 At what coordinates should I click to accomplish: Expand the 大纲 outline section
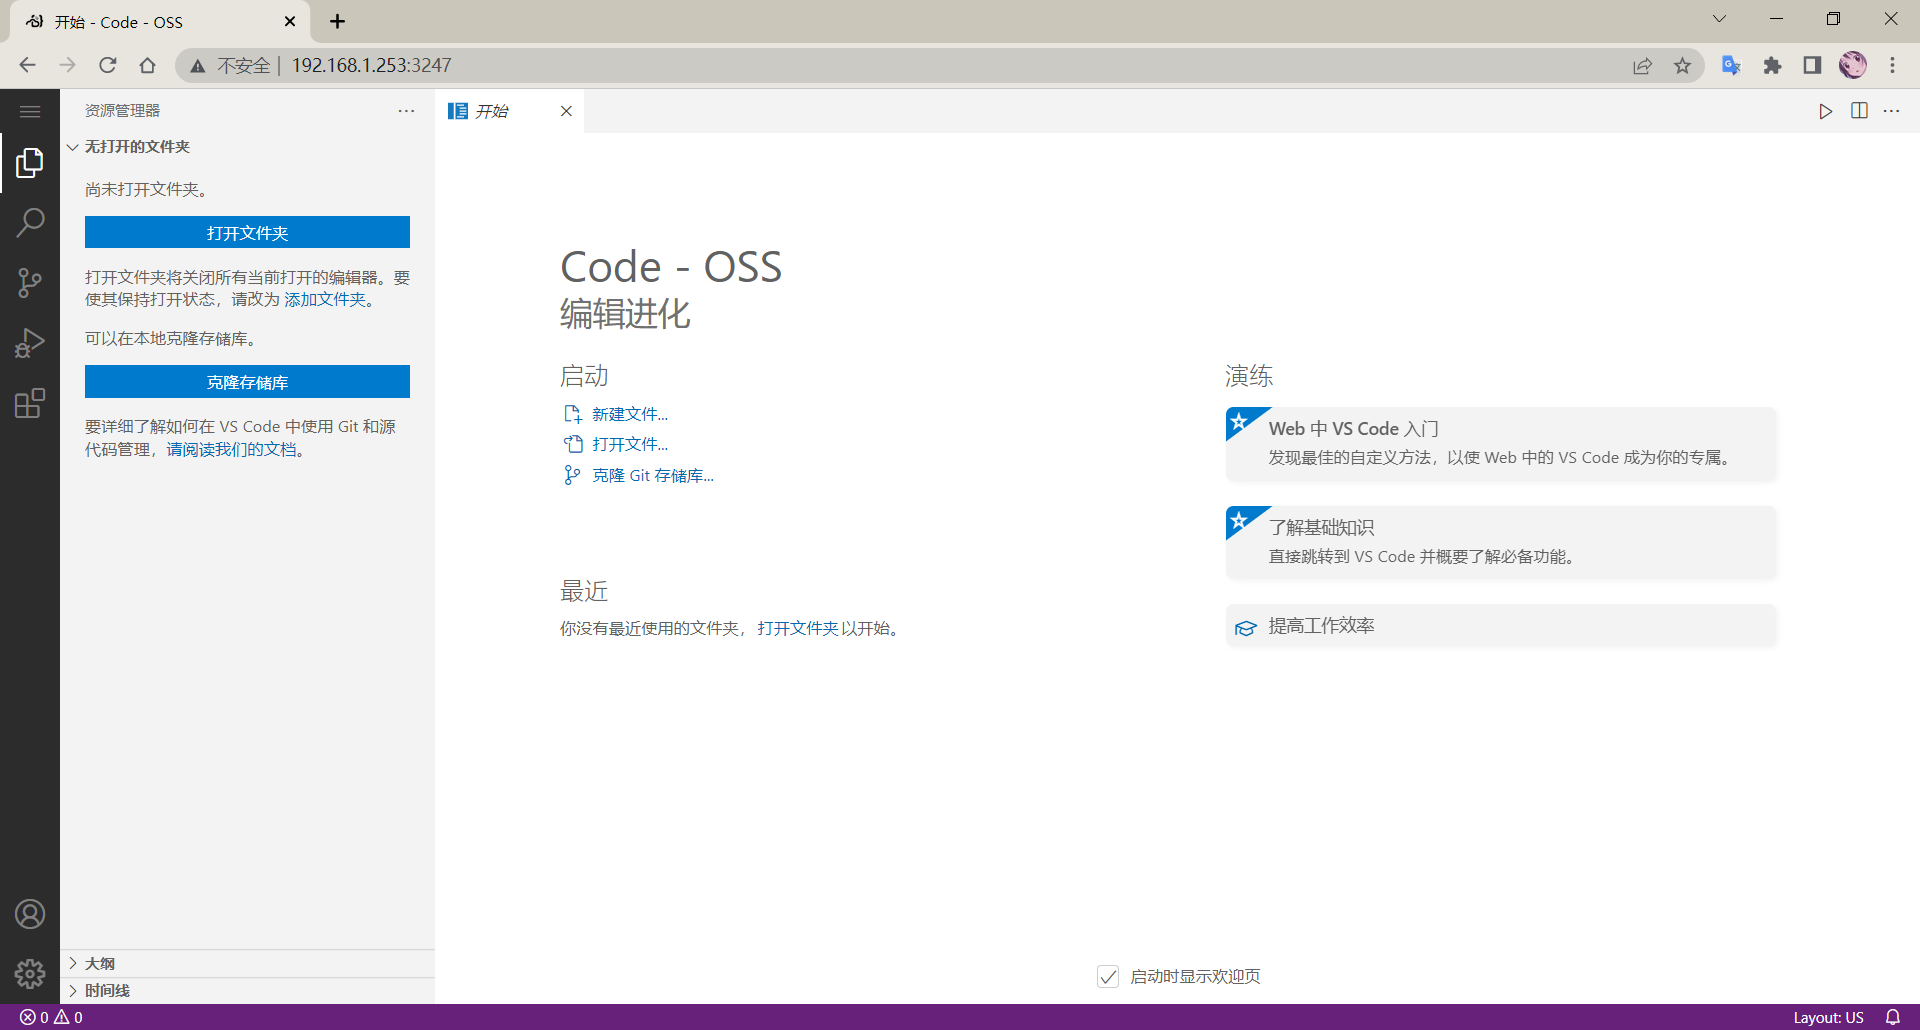click(x=100, y=963)
